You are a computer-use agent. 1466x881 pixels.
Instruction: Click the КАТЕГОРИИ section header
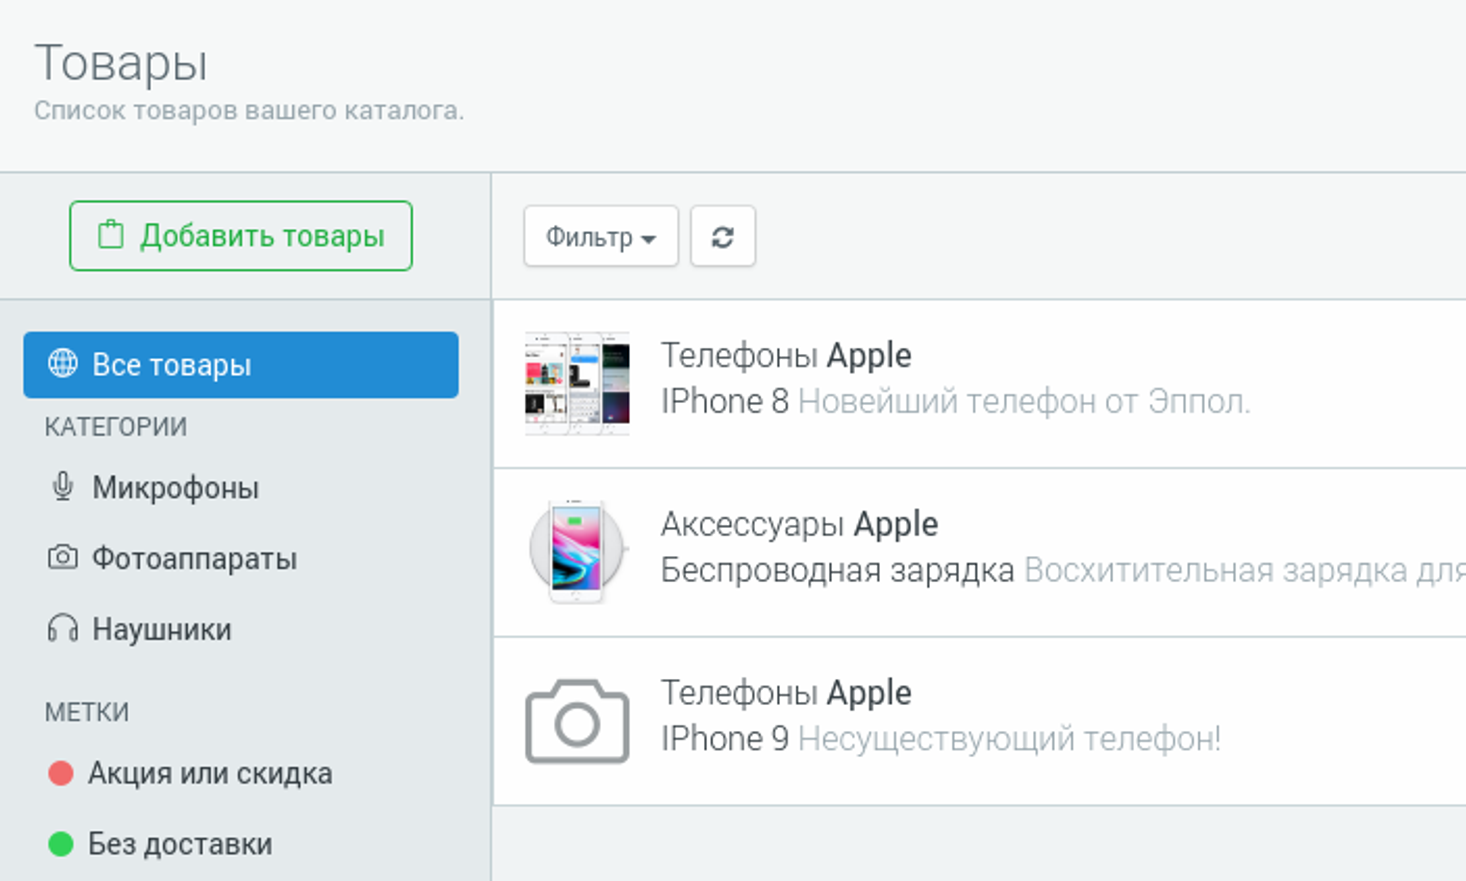(116, 427)
